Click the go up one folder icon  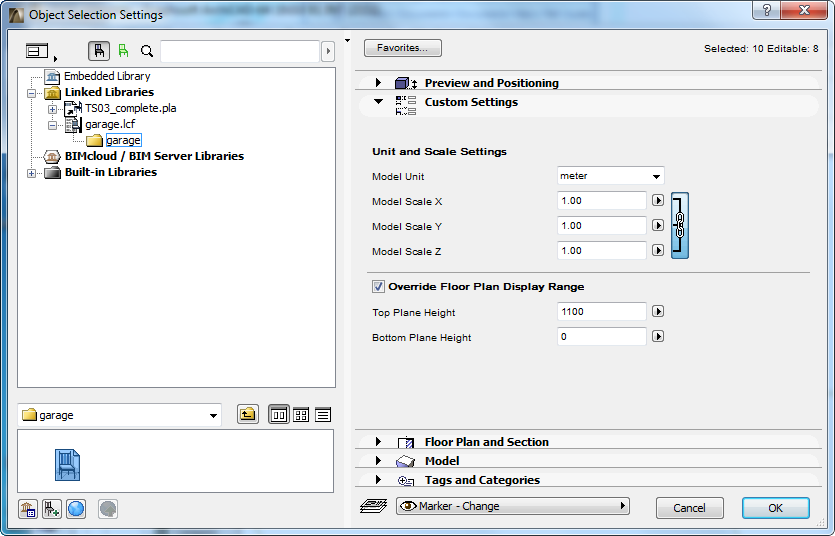(248, 415)
